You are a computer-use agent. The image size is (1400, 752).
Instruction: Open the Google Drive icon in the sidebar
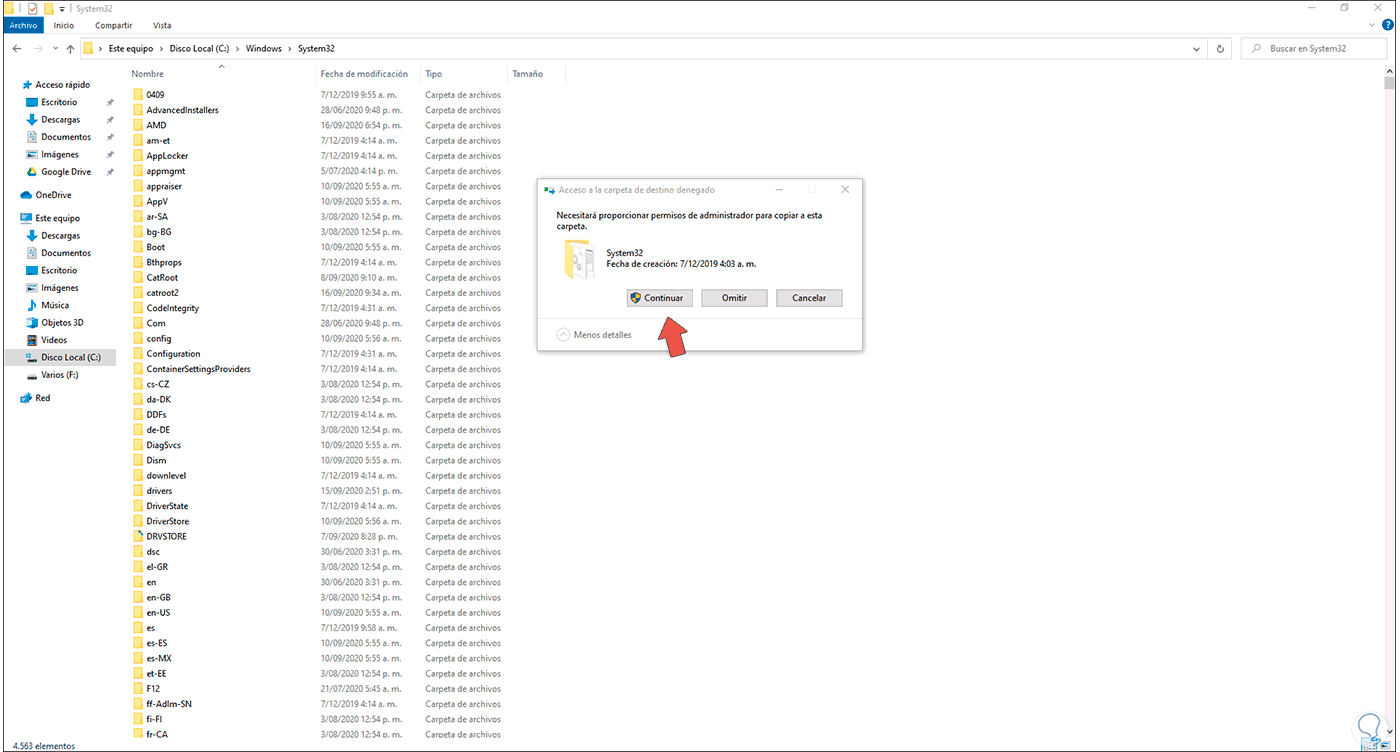pyautogui.click(x=32, y=172)
